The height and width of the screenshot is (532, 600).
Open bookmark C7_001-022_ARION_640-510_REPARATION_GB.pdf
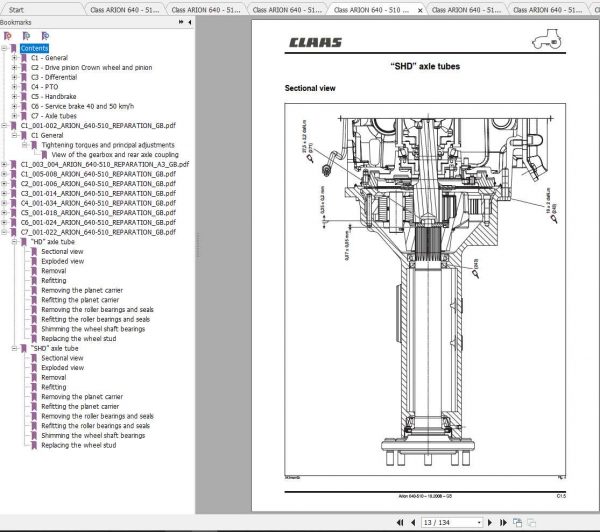pos(98,232)
